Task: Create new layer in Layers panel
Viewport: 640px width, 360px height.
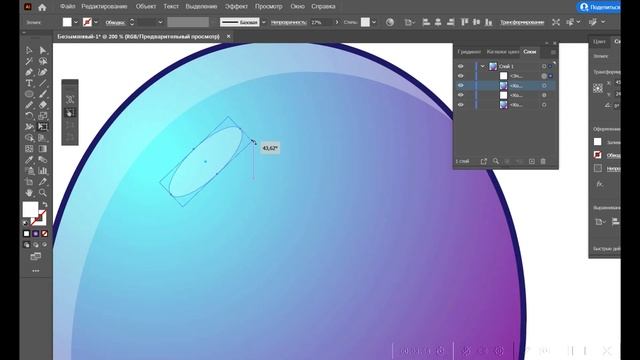Action: 531,161
